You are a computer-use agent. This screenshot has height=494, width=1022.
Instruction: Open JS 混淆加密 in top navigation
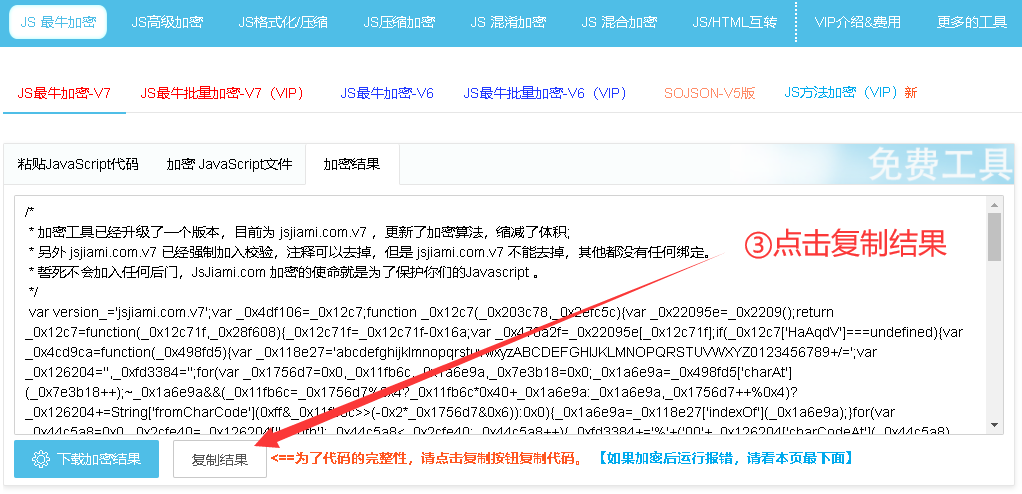click(508, 22)
